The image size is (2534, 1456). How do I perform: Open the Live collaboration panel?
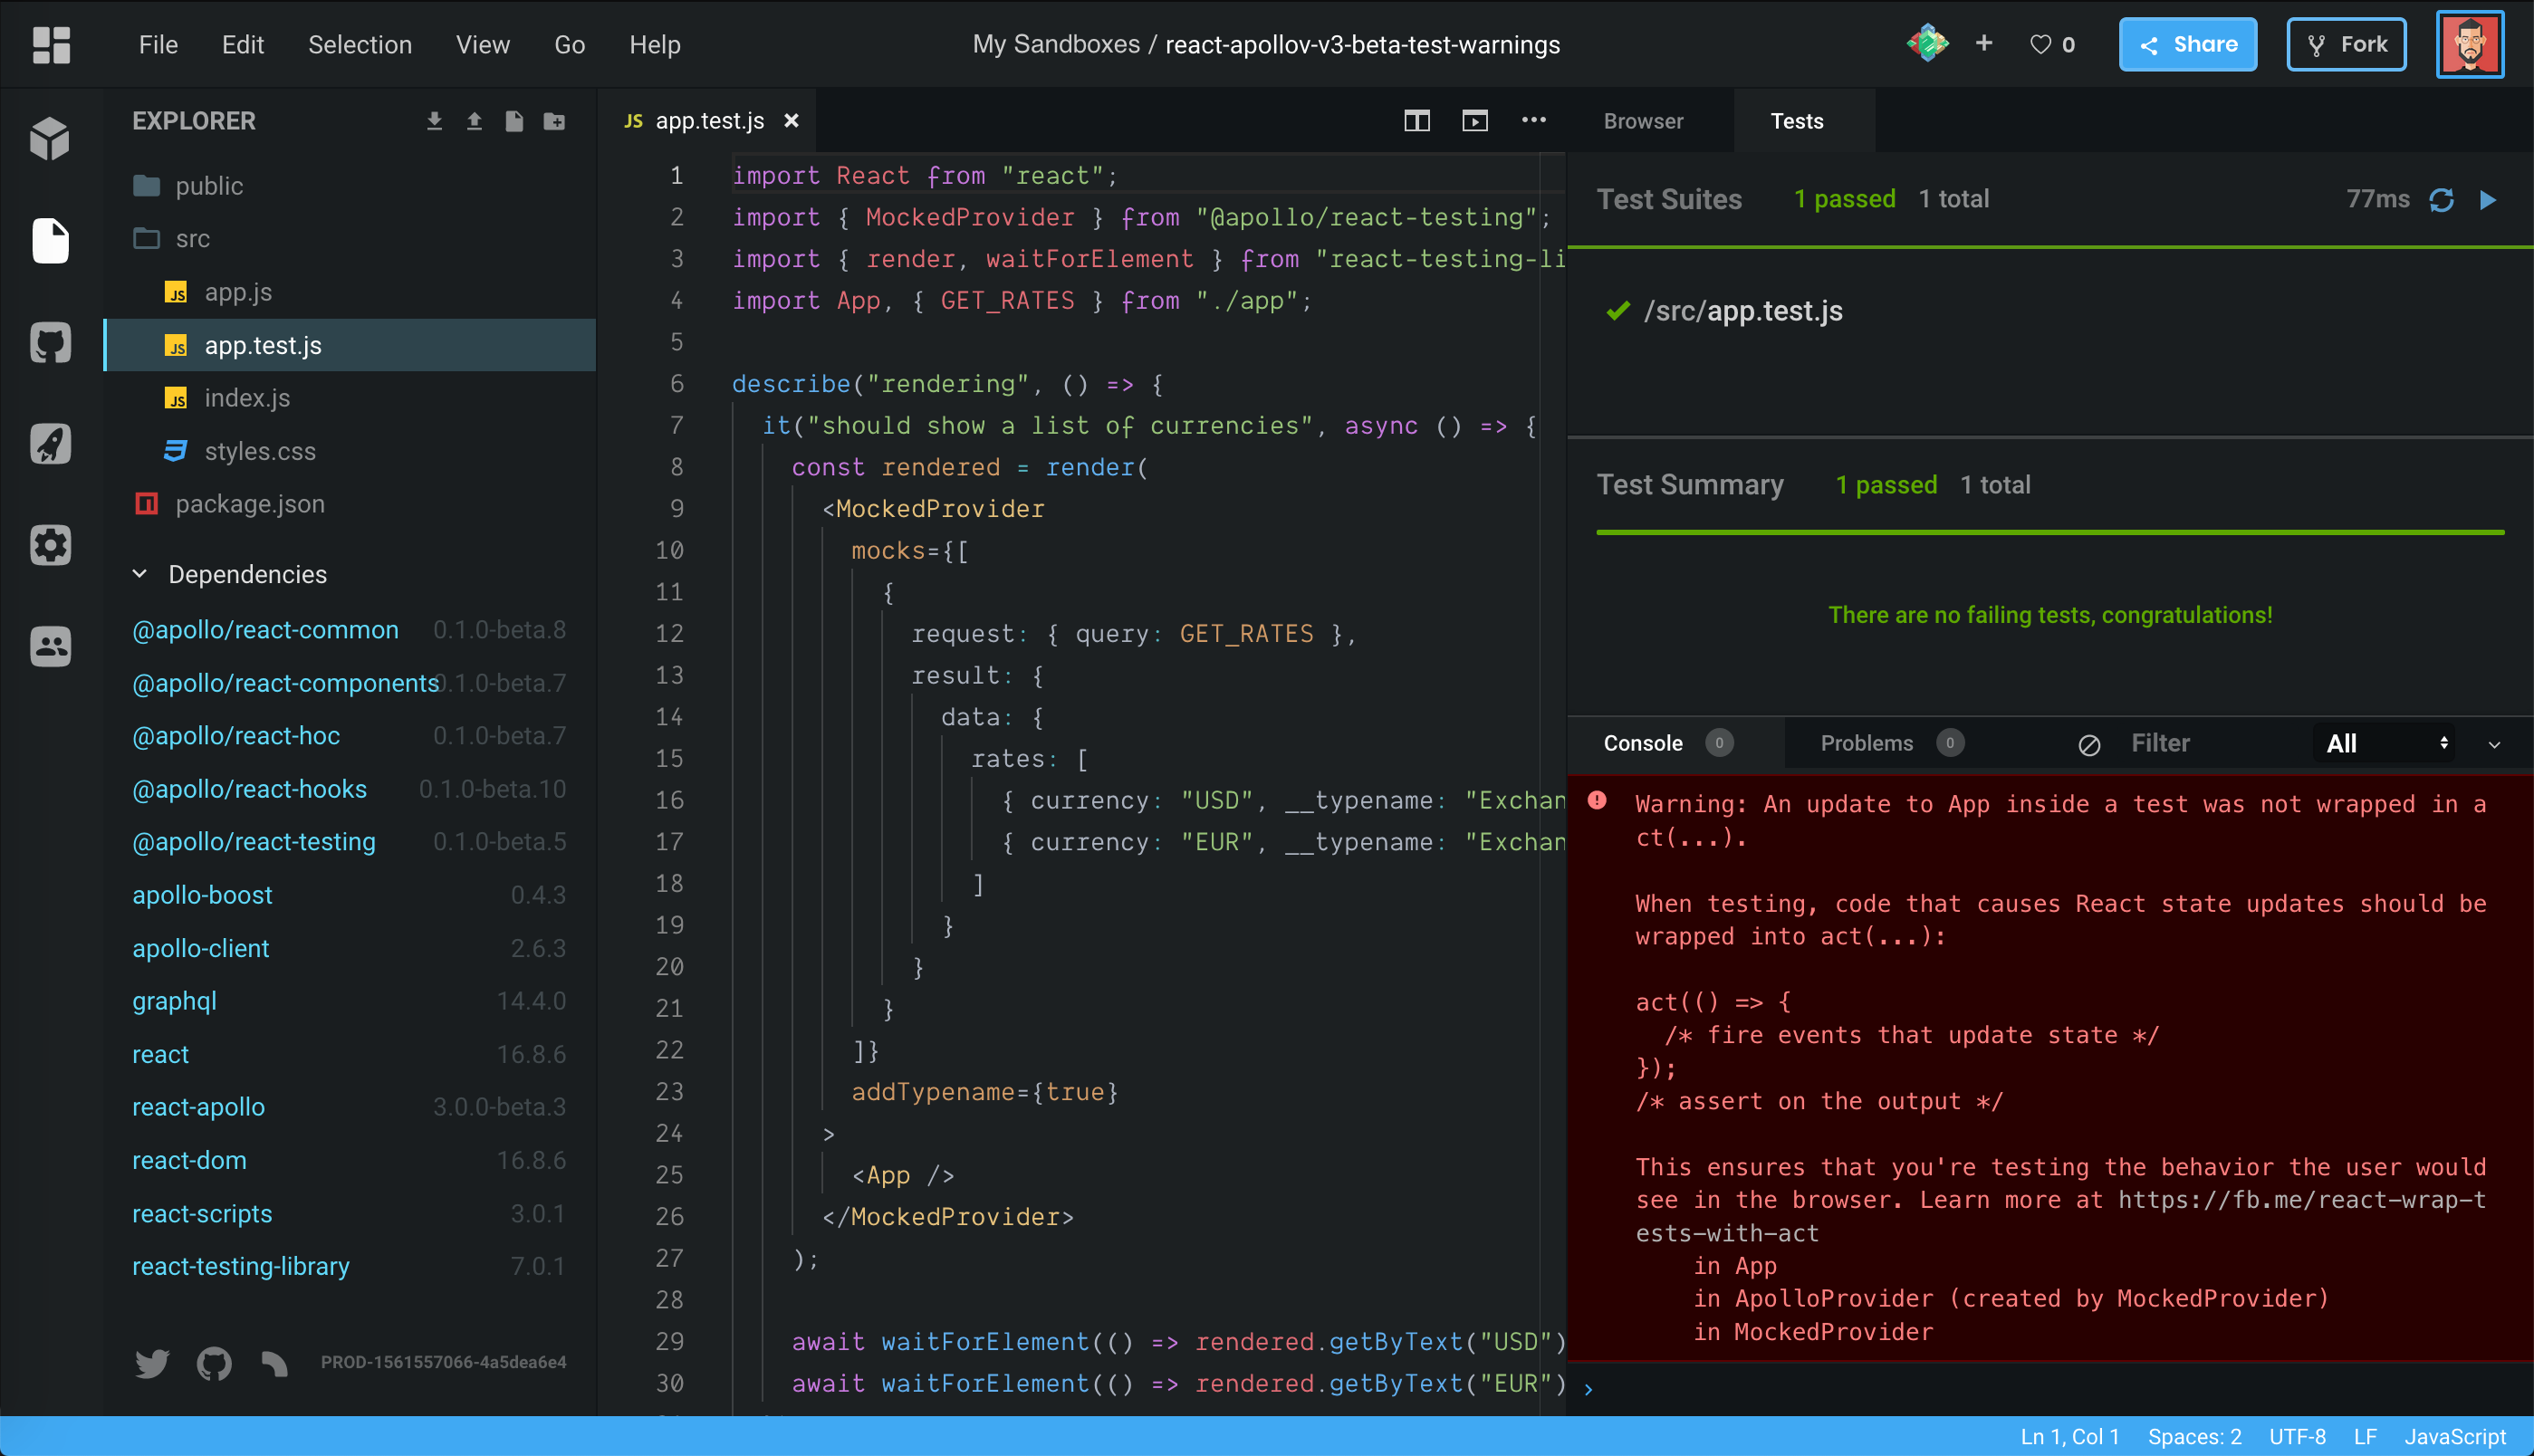pos(50,646)
